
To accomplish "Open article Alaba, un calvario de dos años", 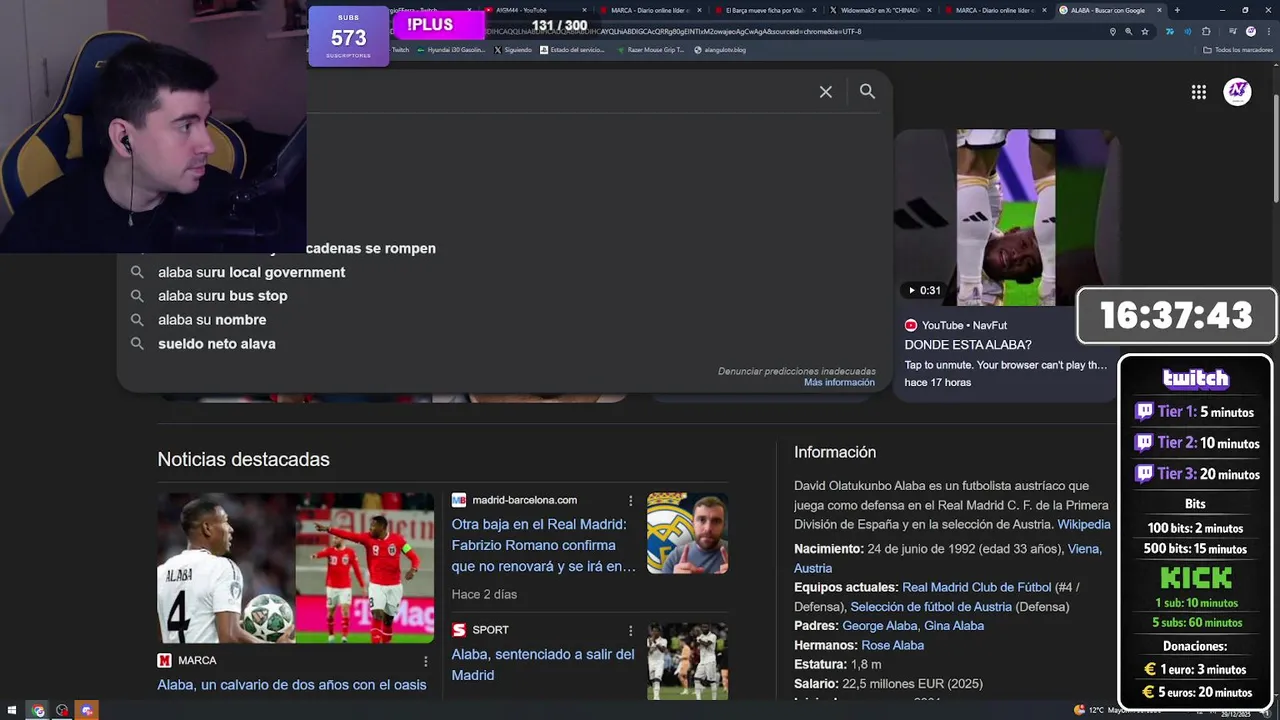I will coord(291,685).
